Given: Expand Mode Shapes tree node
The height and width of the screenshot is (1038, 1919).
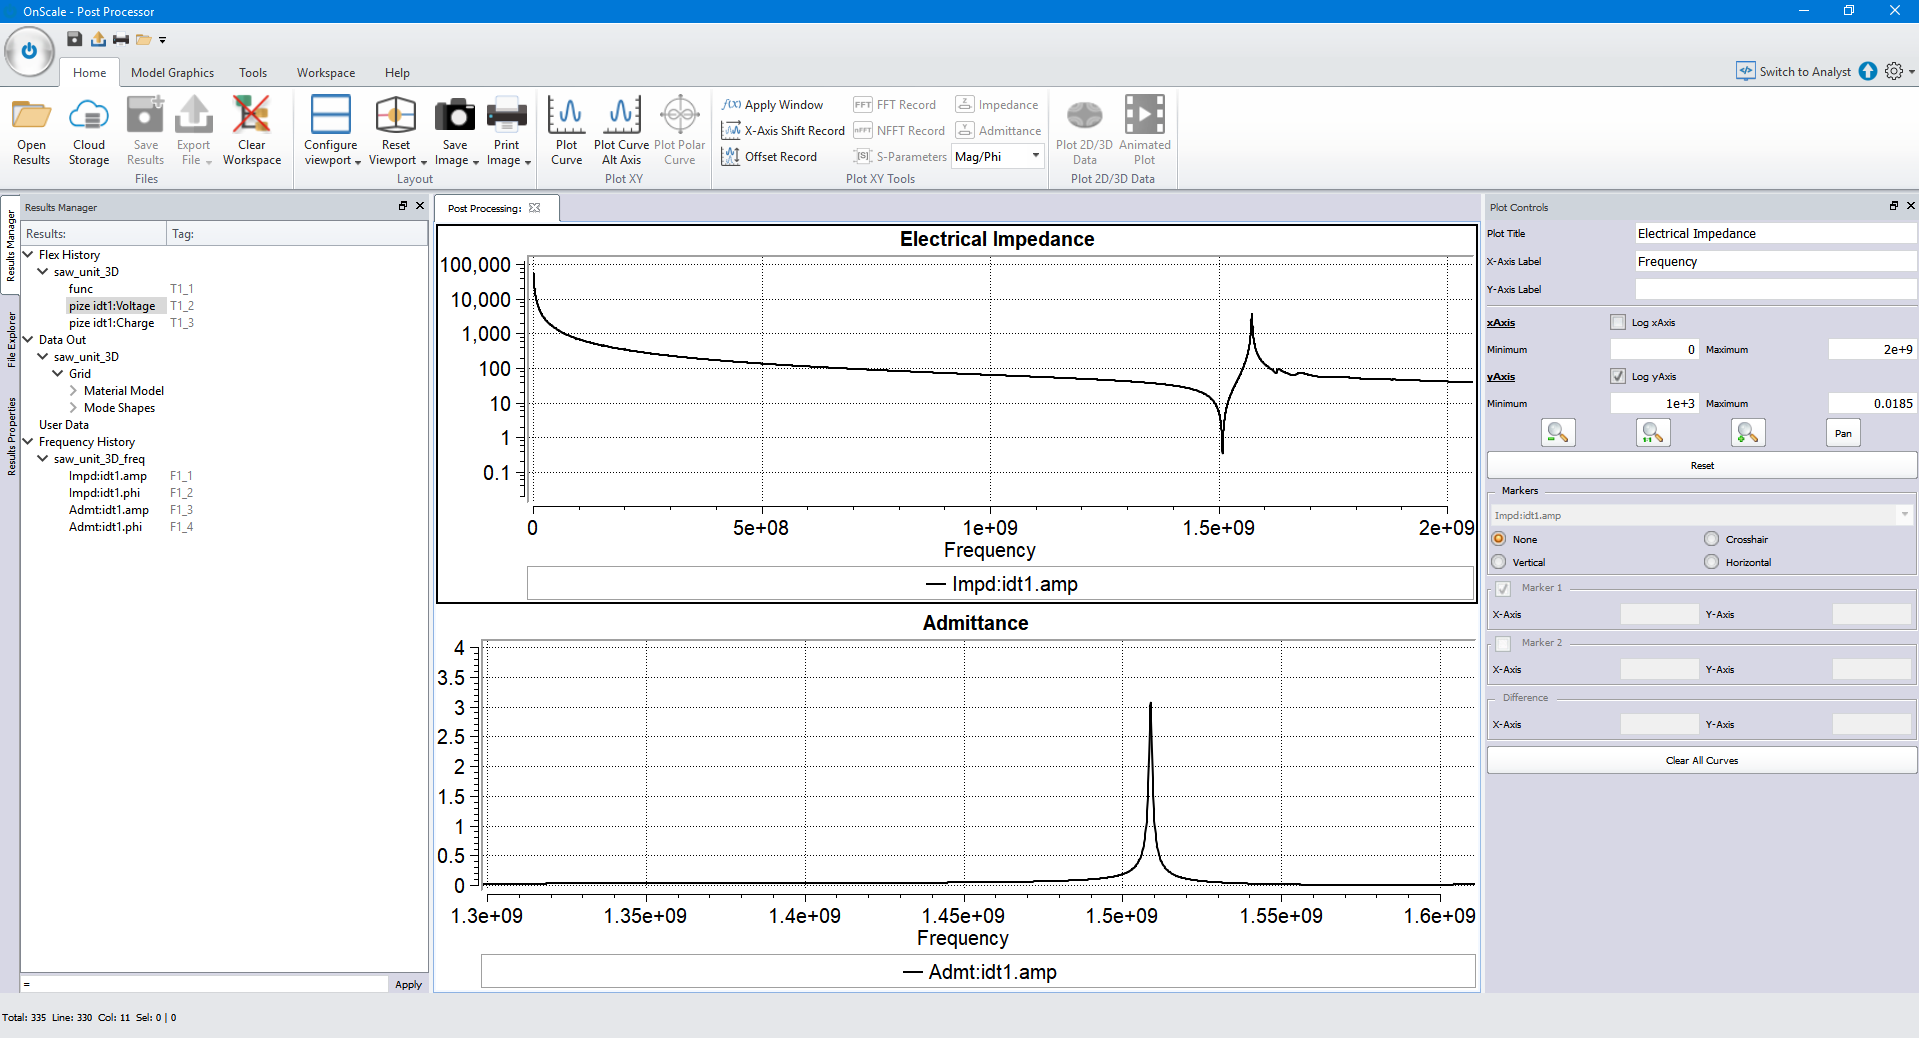Looking at the screenshot, I should point(73,407).
